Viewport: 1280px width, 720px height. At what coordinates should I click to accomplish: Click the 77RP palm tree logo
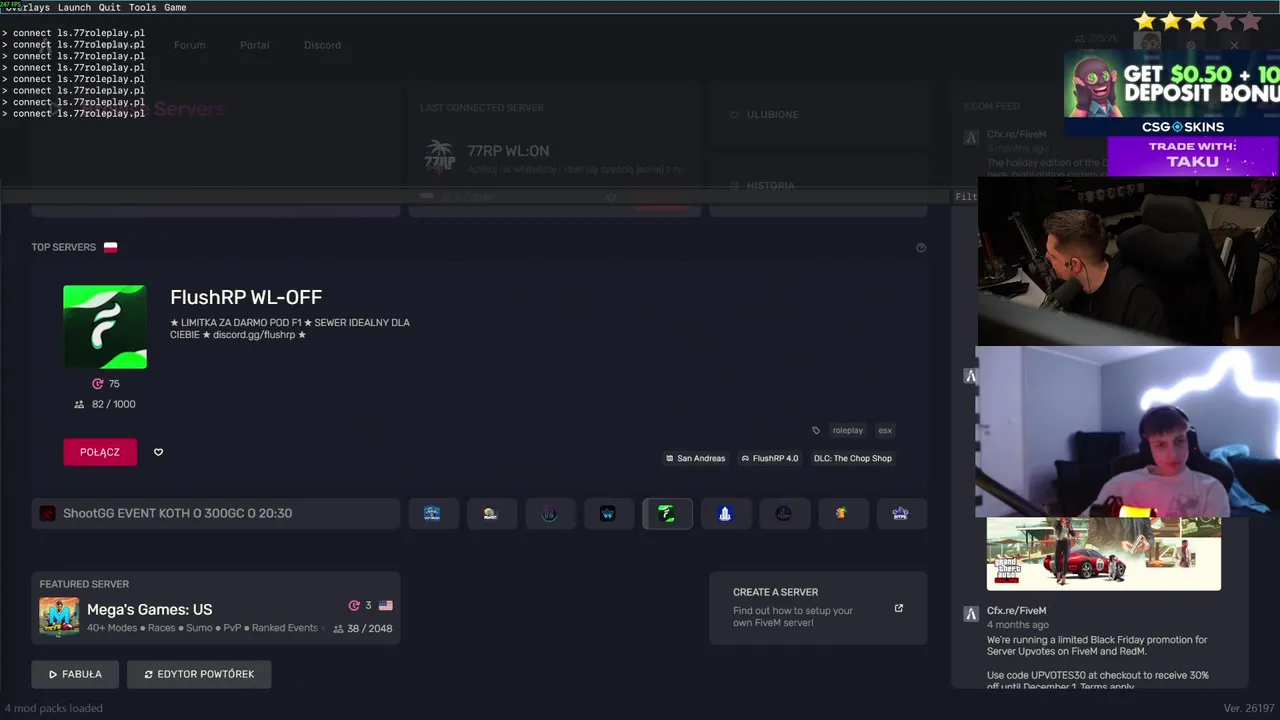pos(439,156)
